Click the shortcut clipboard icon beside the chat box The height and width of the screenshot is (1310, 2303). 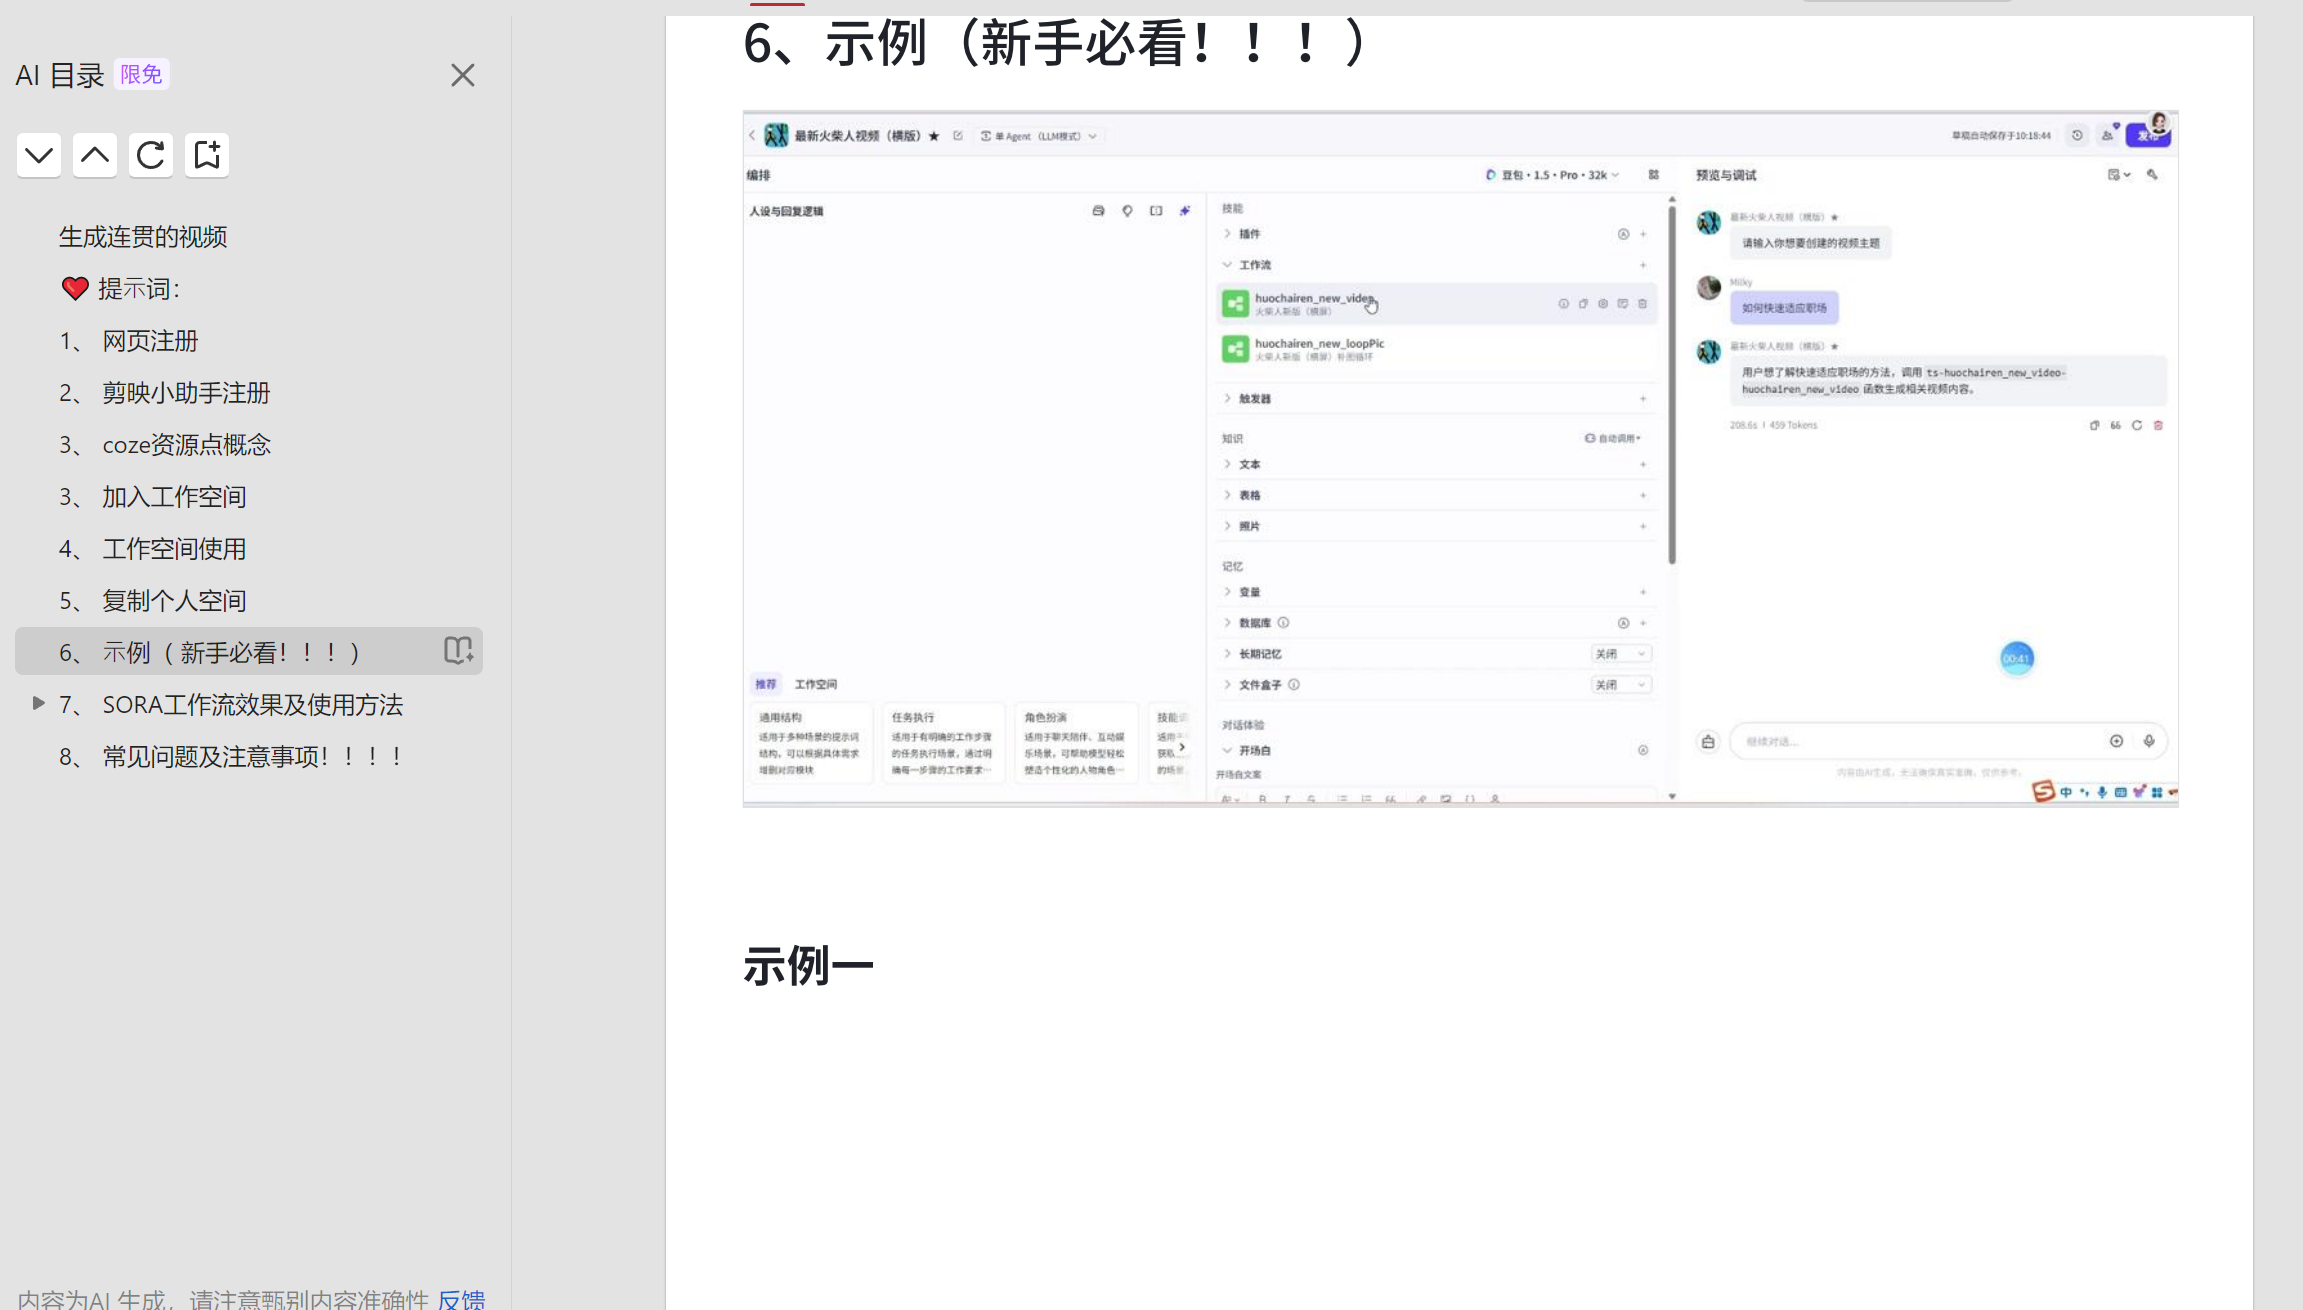(x=1707, y=740)
